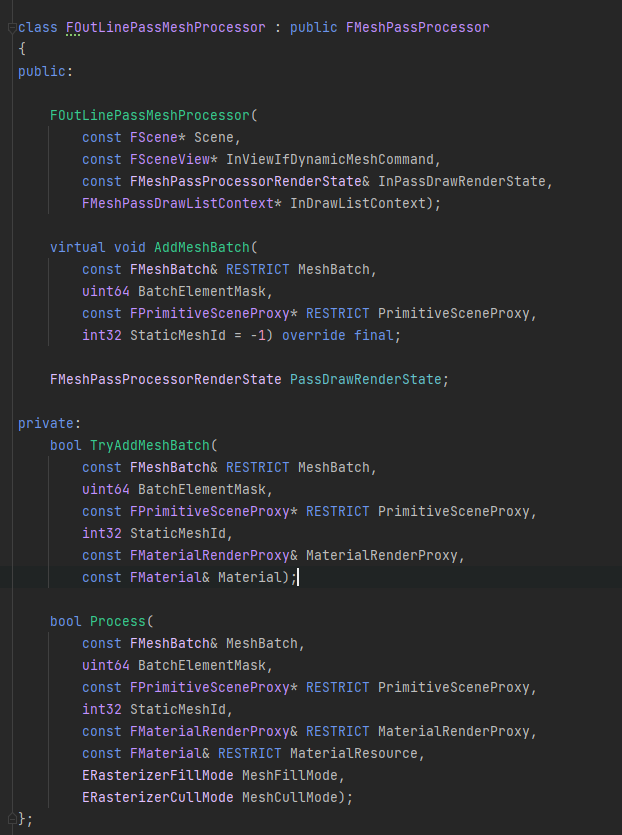
Task: Click the closing brace ending the class
Action: pos(22,819)
